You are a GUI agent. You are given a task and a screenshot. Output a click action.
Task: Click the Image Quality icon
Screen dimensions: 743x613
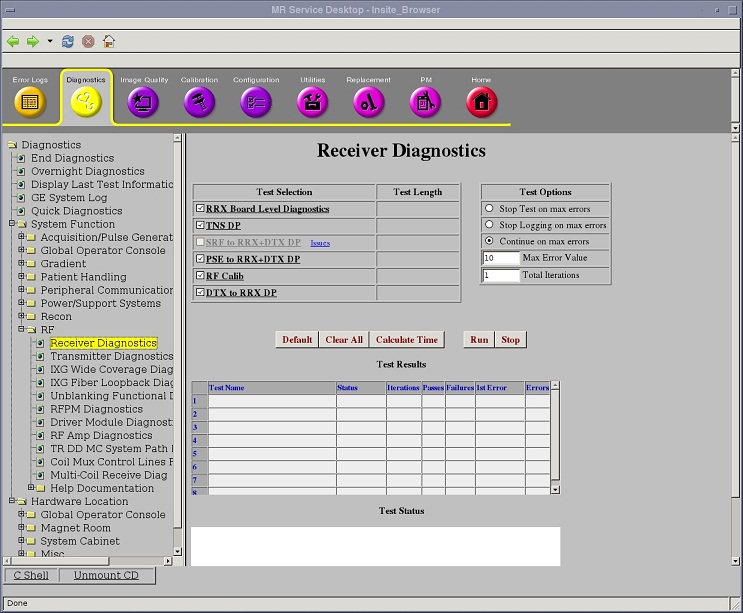click(x=143, y=101)
